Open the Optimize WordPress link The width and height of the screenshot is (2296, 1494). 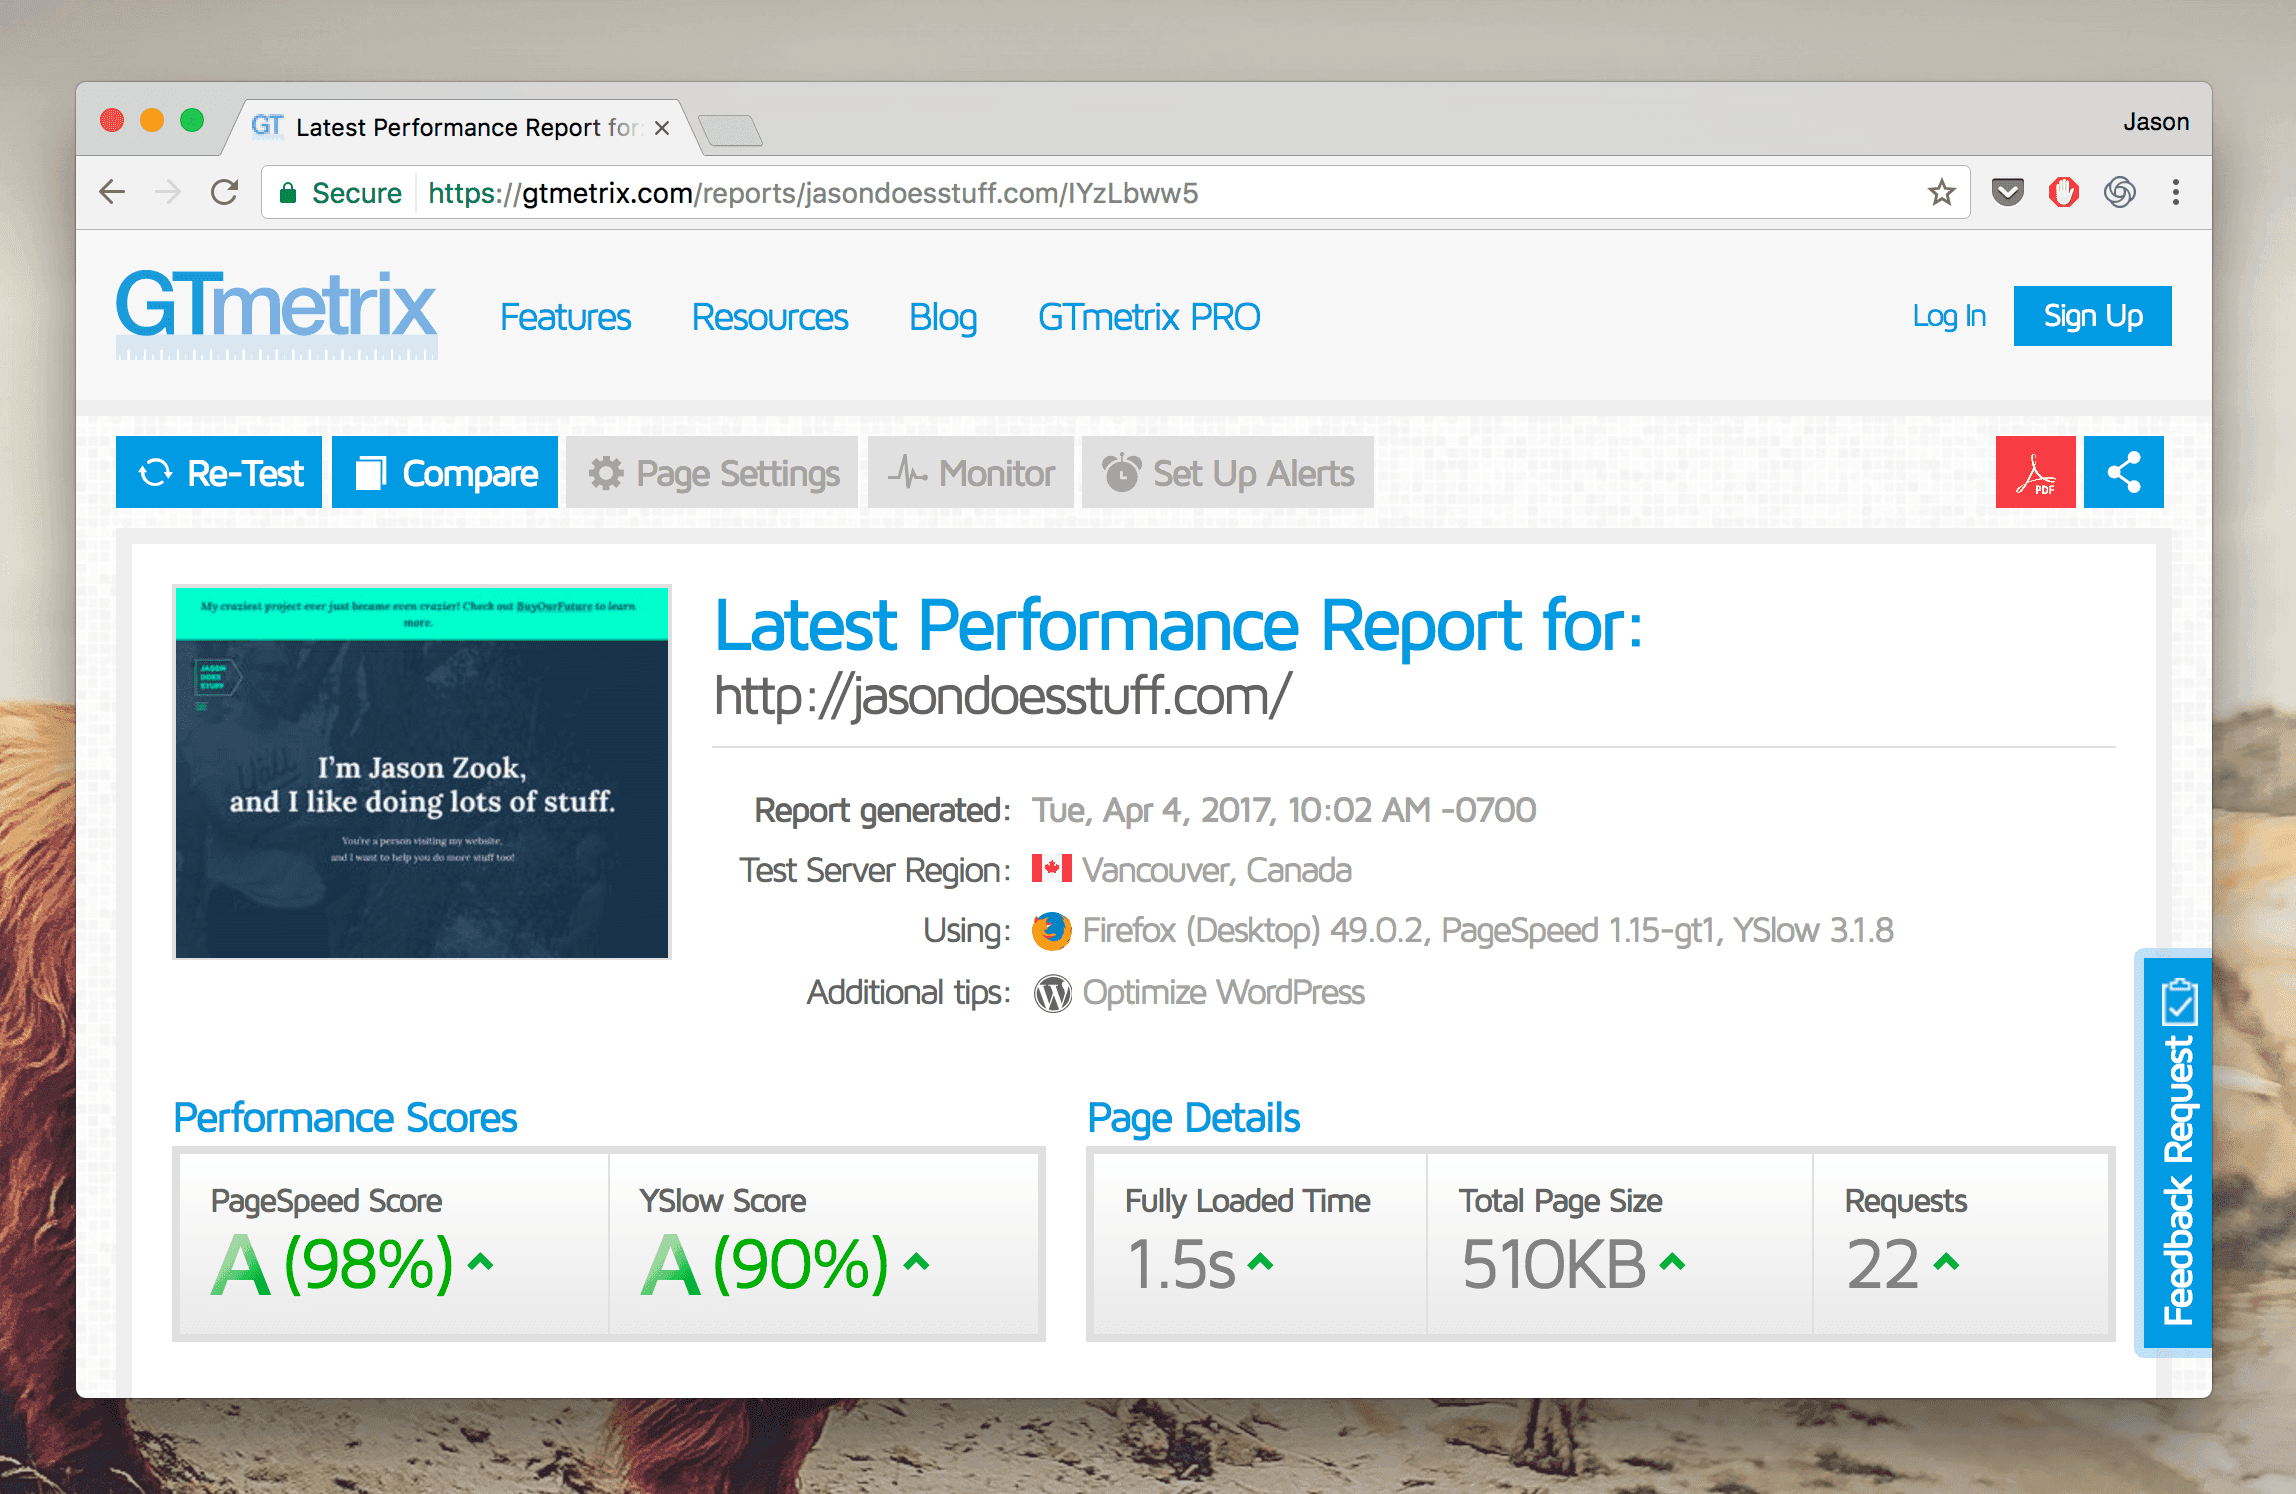tap(1222, 992)
